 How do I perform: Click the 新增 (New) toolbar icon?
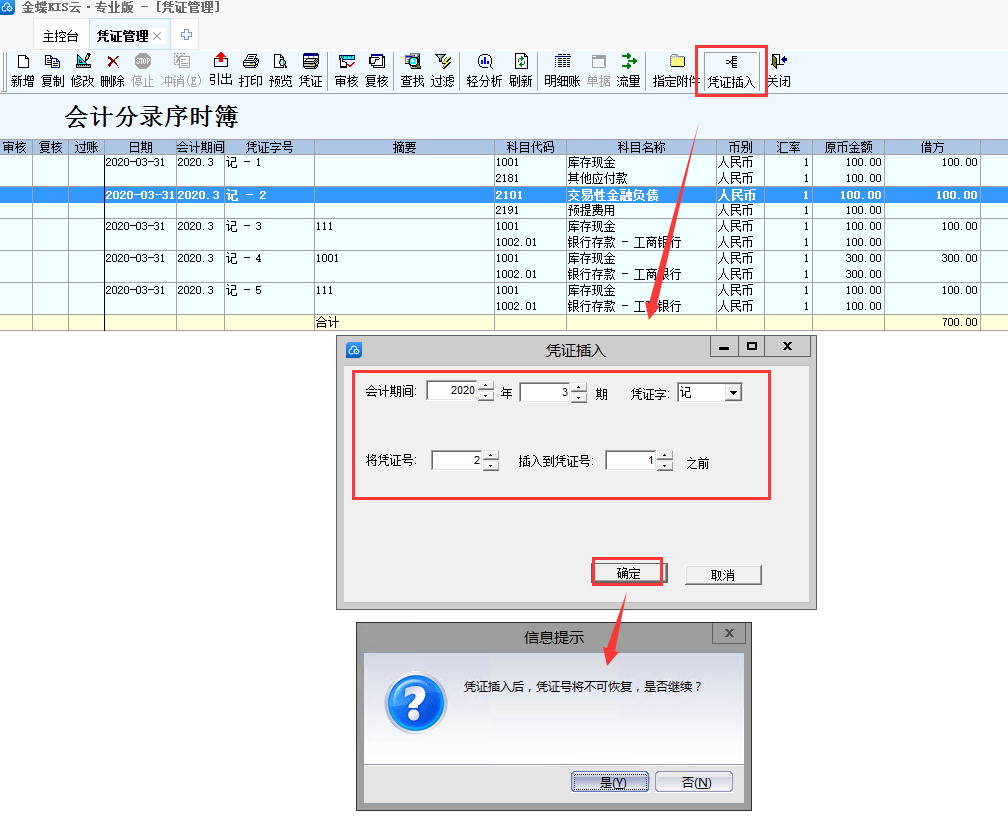pyautogui.click(x=22, y=70)
